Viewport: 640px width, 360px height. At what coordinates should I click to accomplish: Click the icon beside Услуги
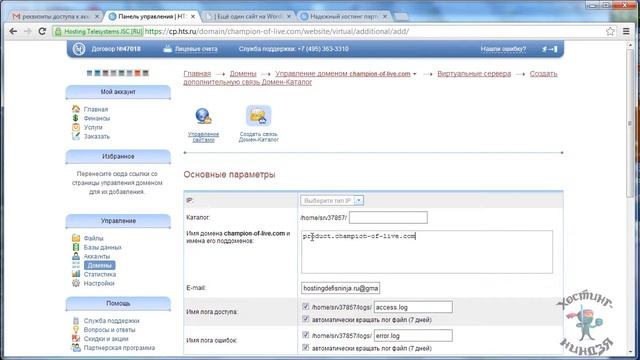pos(76,127)
